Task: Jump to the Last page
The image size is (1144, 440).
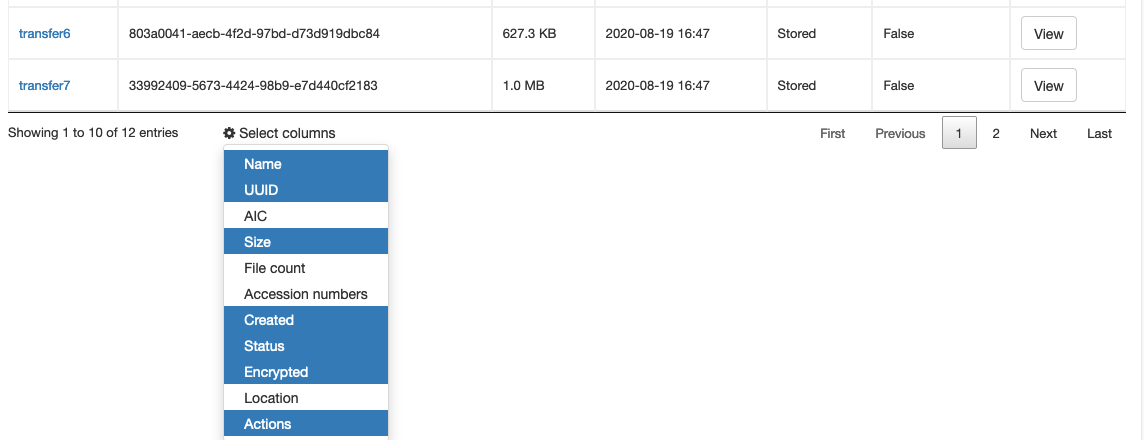Action: tap(1099, 133)
